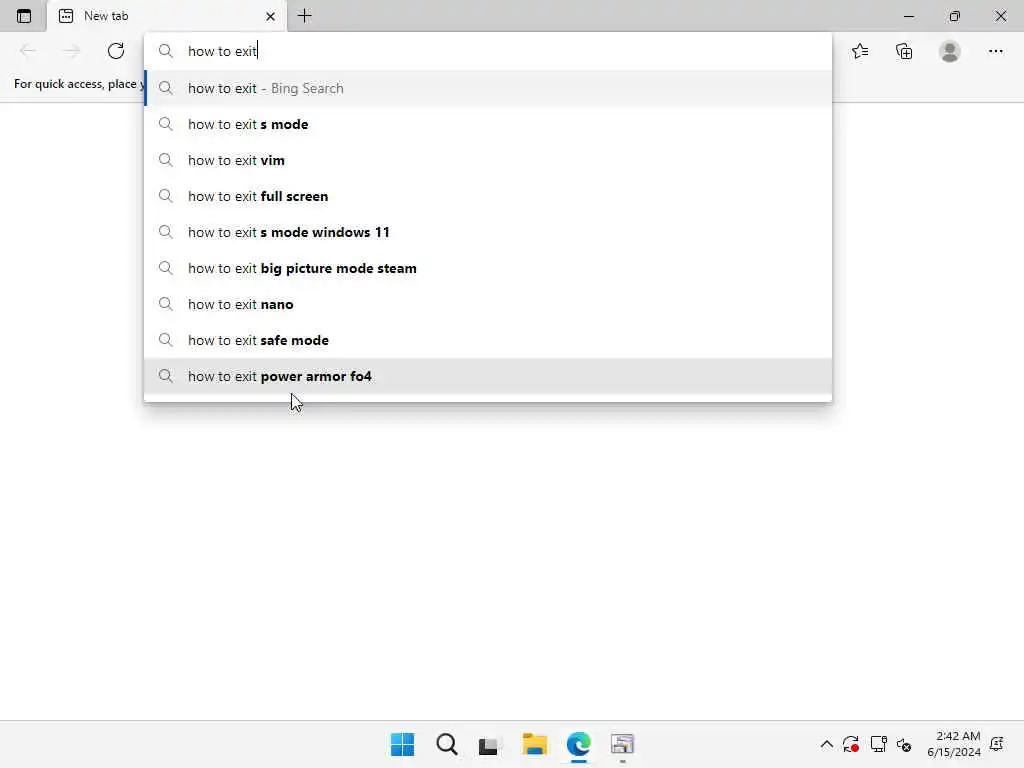
Task: Pick suggestion 'how to exit full screen'
Action: [488, 196]
